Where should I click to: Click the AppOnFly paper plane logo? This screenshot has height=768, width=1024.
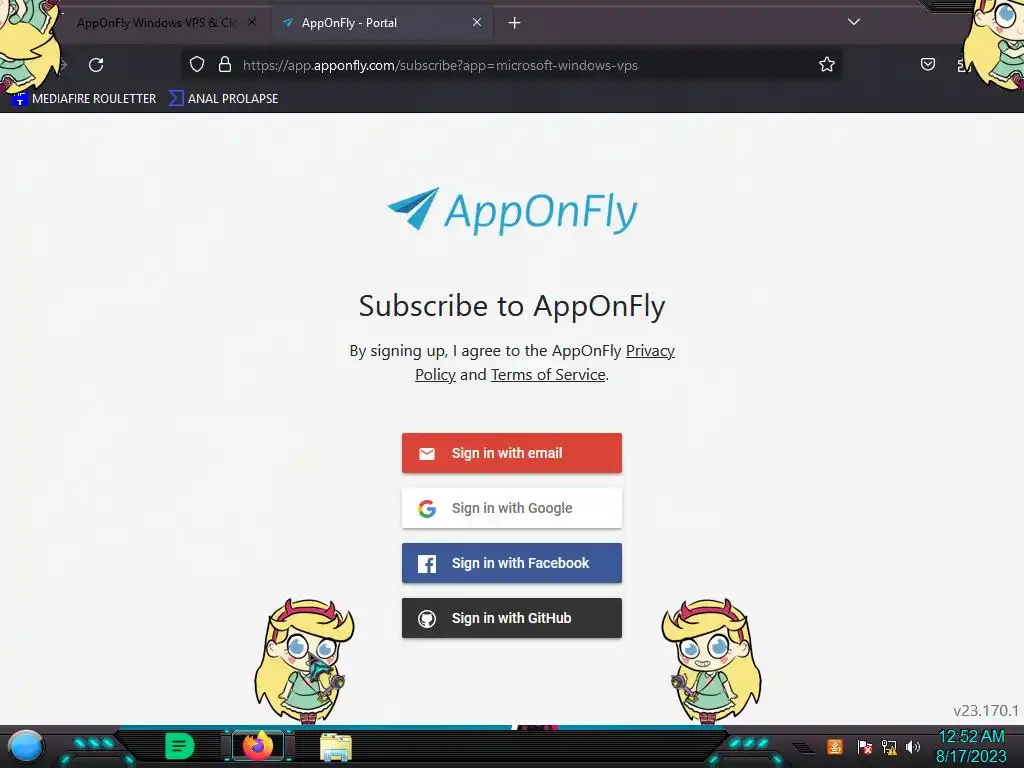click(512, 211)
